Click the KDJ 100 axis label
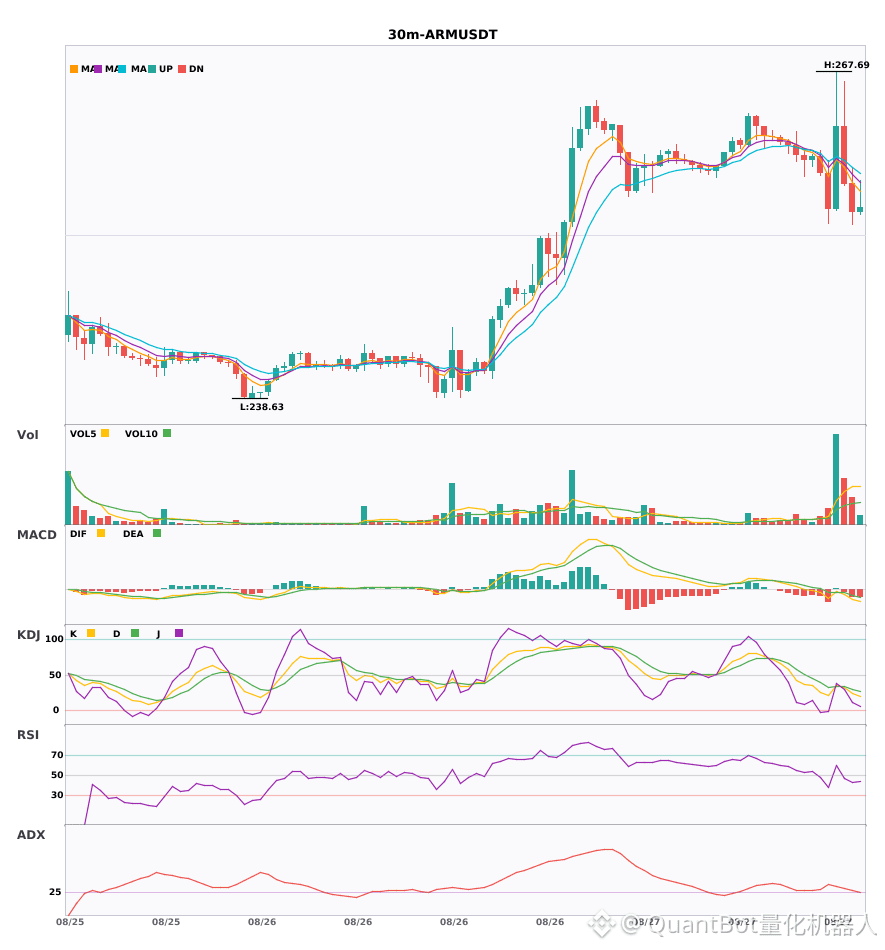 55,639
